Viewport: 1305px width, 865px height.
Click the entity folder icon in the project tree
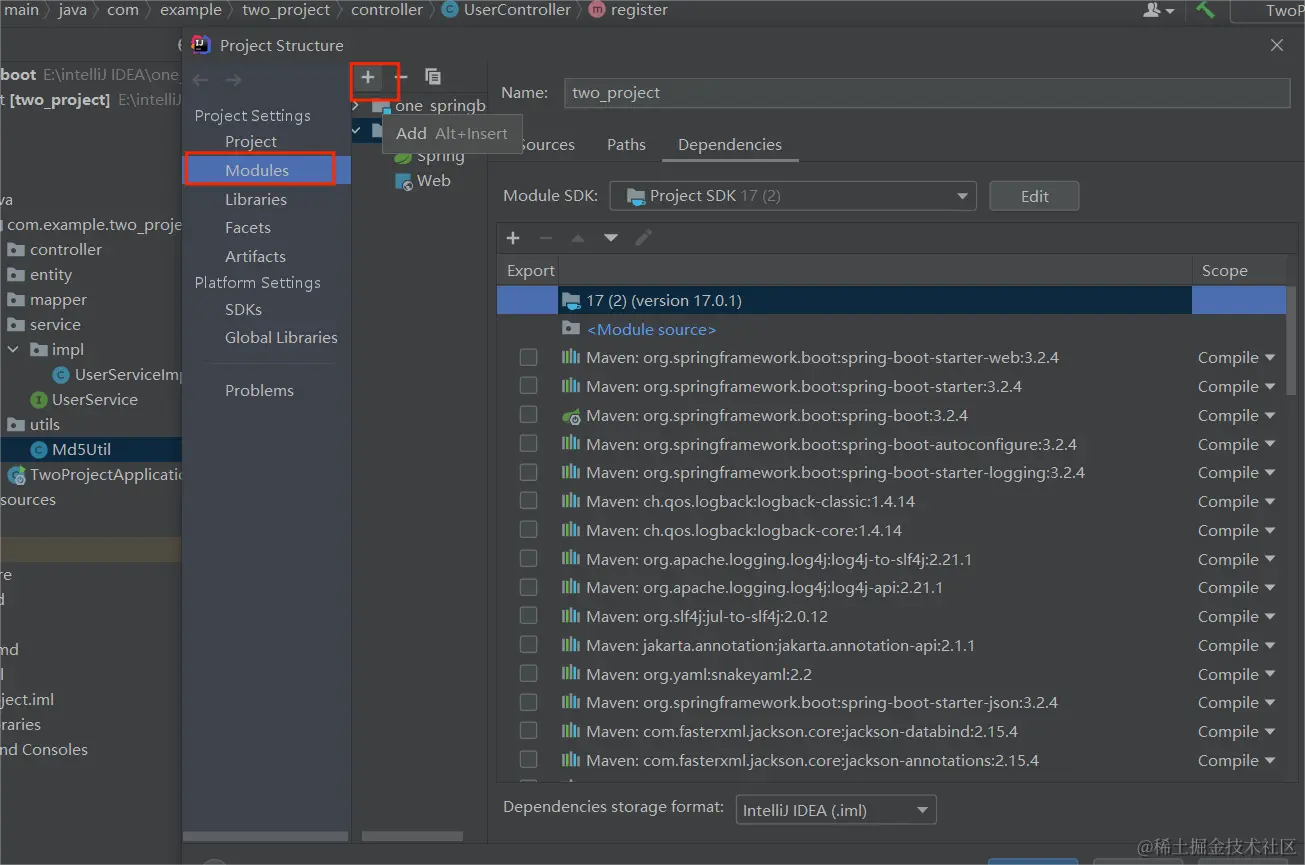pos(16,275)
